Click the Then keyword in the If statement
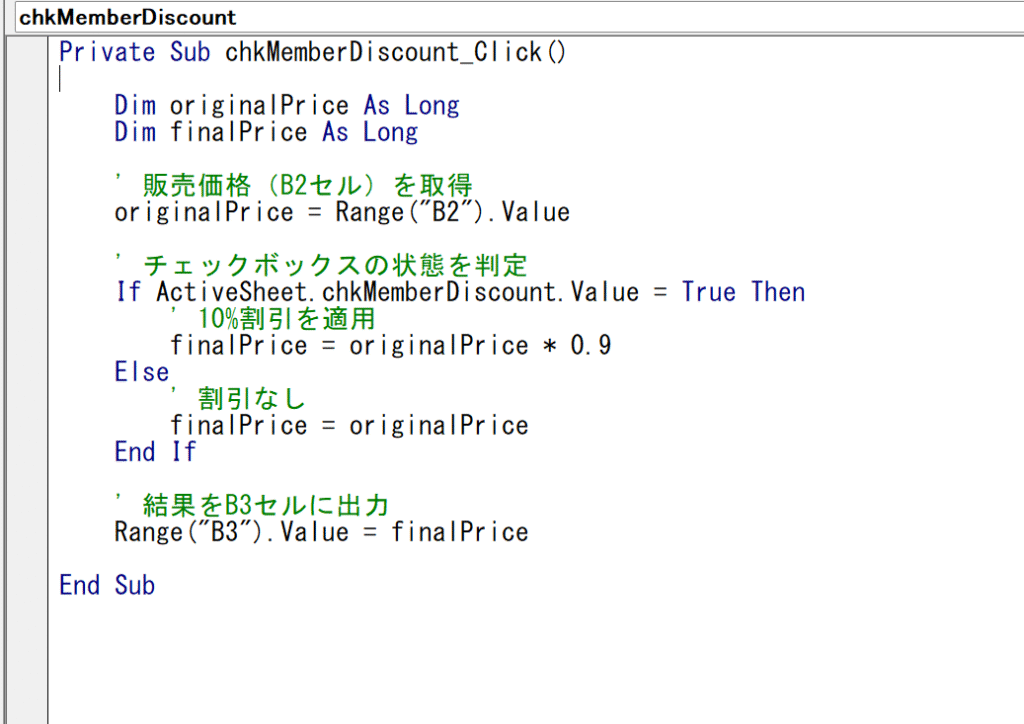The image size is (1024, 724). (778, 293)
